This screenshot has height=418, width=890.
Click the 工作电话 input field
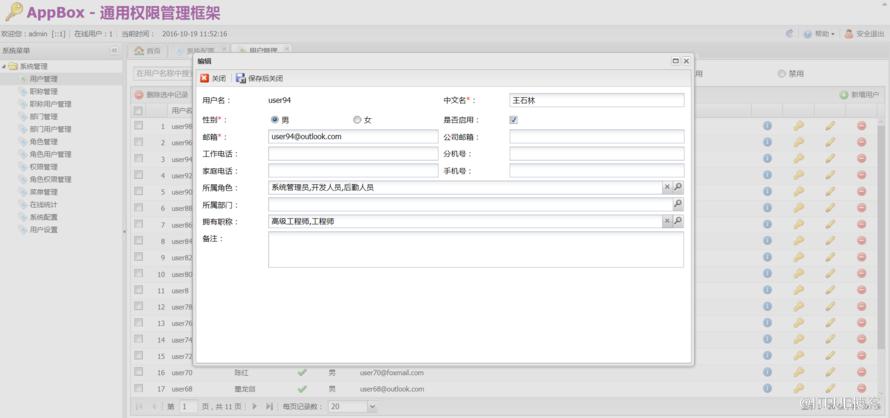[x=353, y=154]
